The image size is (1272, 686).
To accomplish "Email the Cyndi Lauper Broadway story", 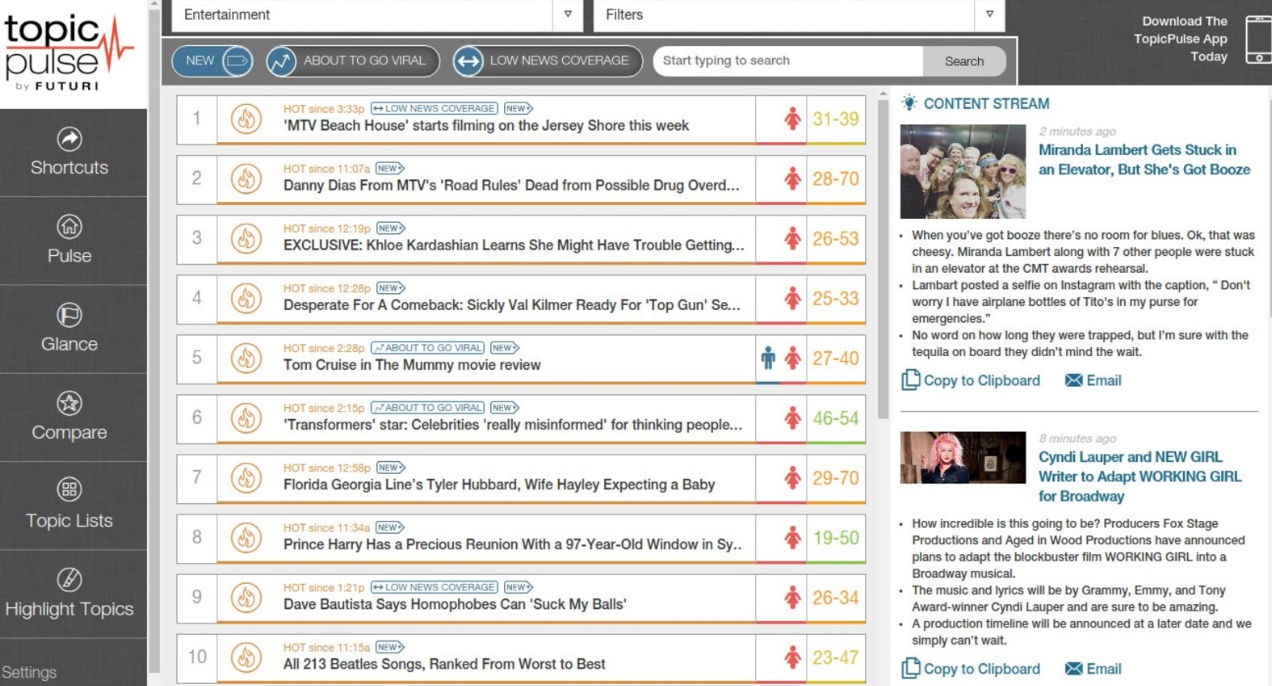I will coord(1094,668).
